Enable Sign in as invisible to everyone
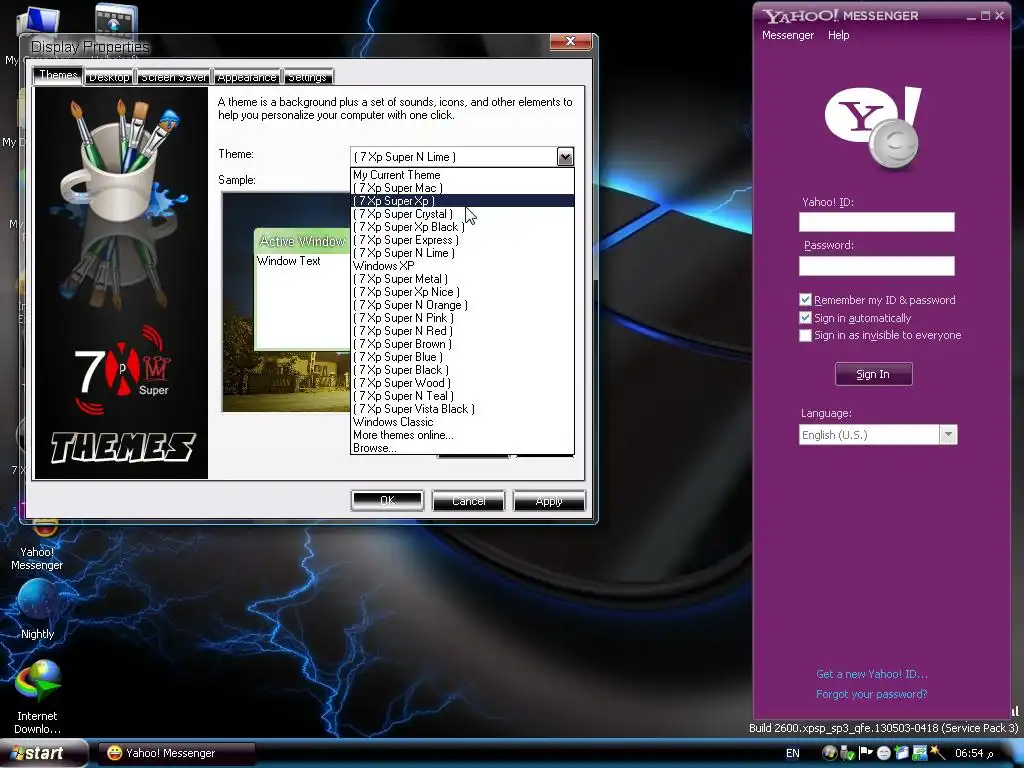Image resolution: width=1024 pixels, height=768 pixels. tap(805, 336)
